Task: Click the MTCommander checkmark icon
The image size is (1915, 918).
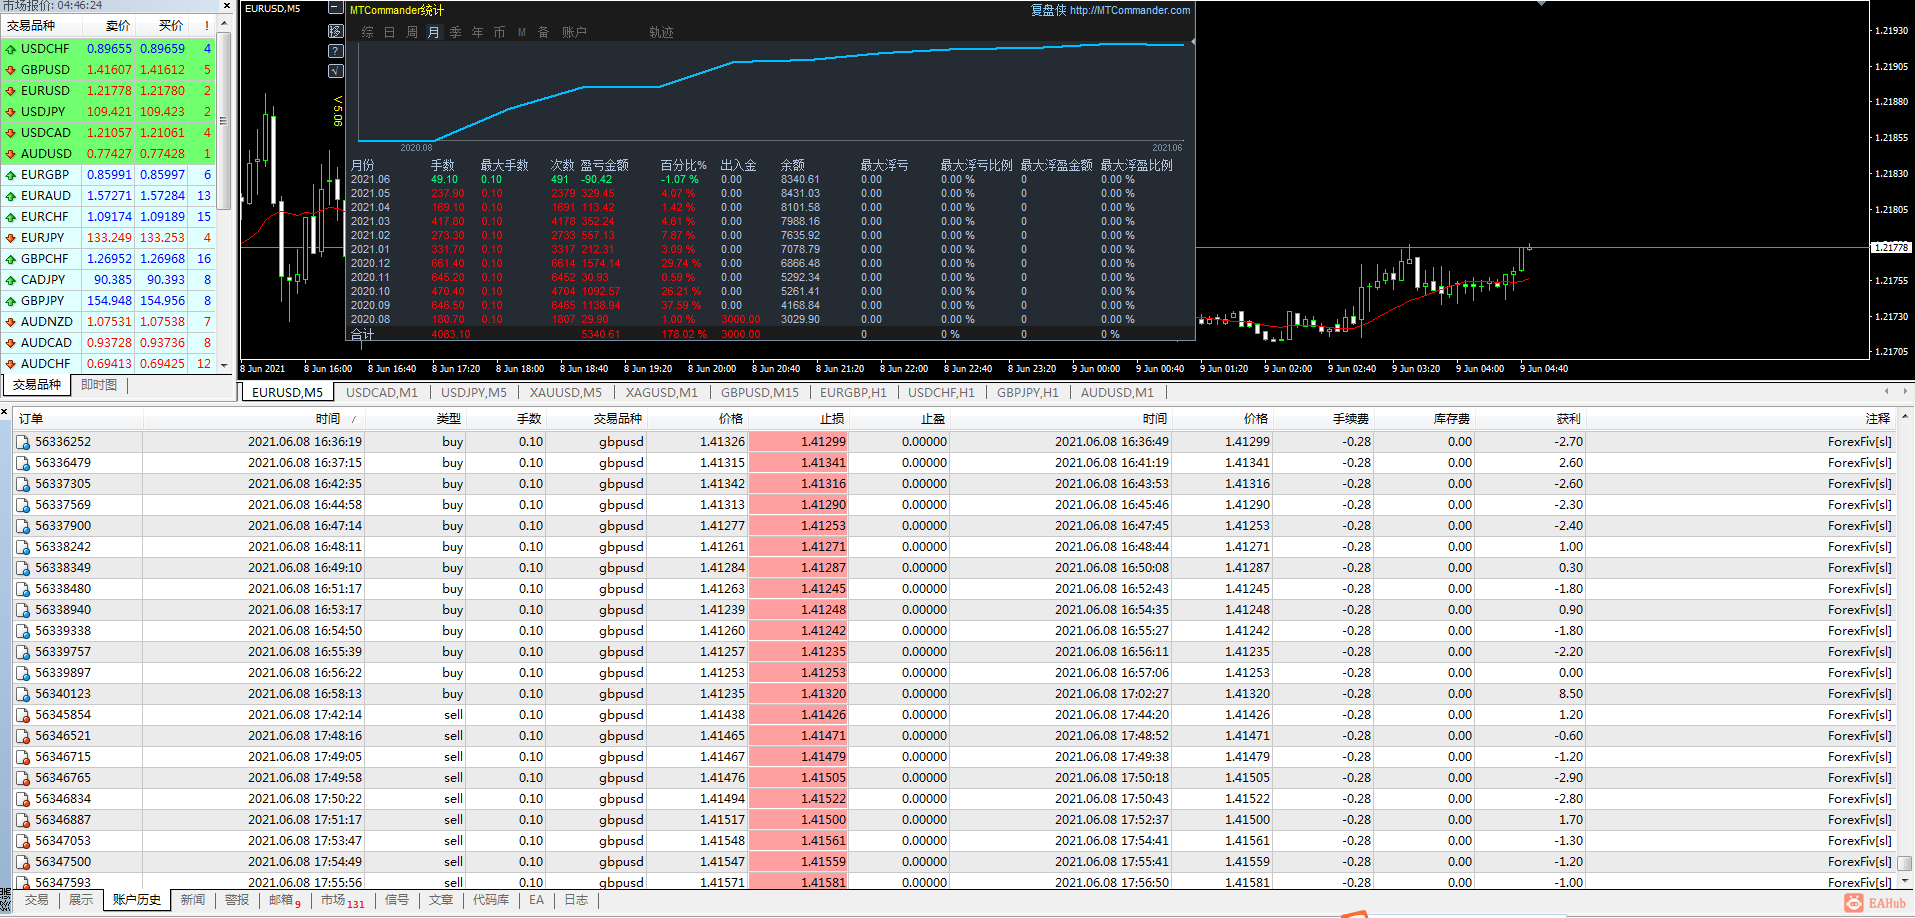Action: tap(336, 71)
